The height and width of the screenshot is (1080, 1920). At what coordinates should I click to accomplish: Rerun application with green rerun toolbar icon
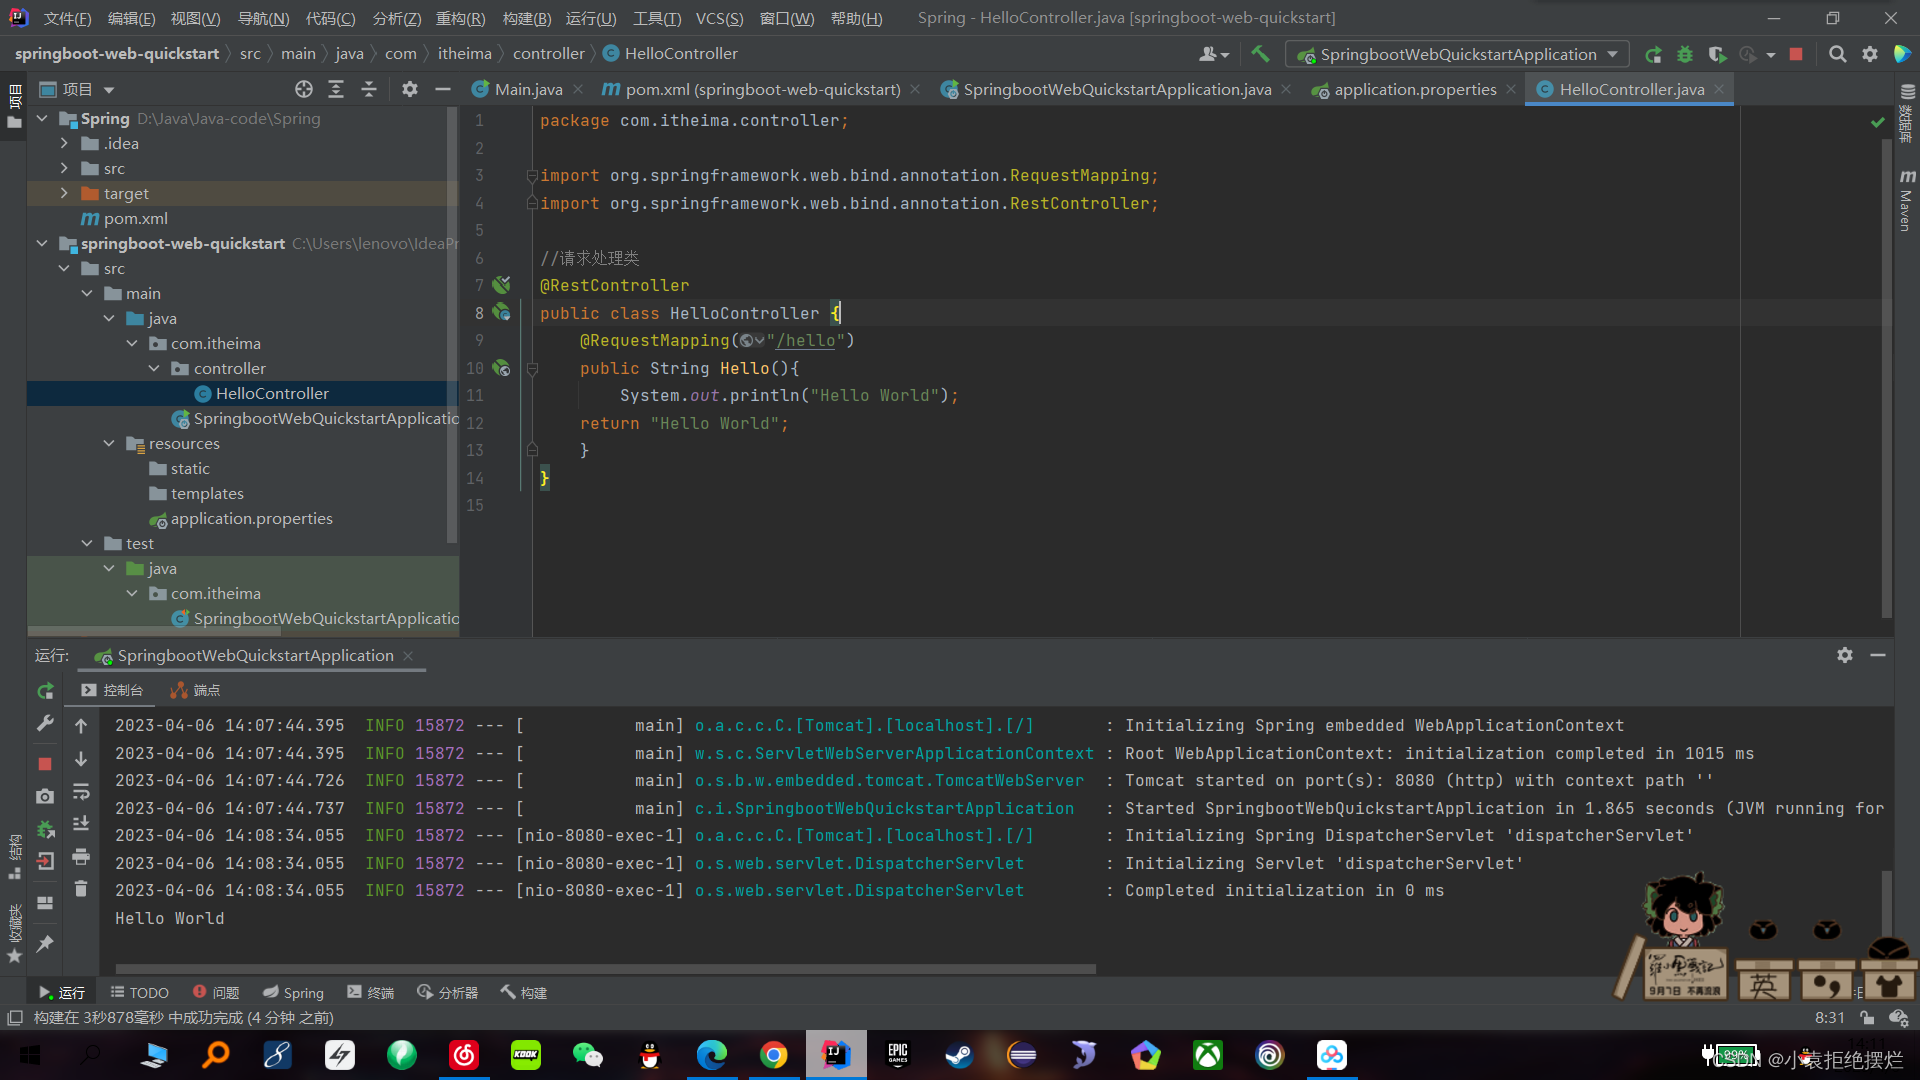(1653, 54)
